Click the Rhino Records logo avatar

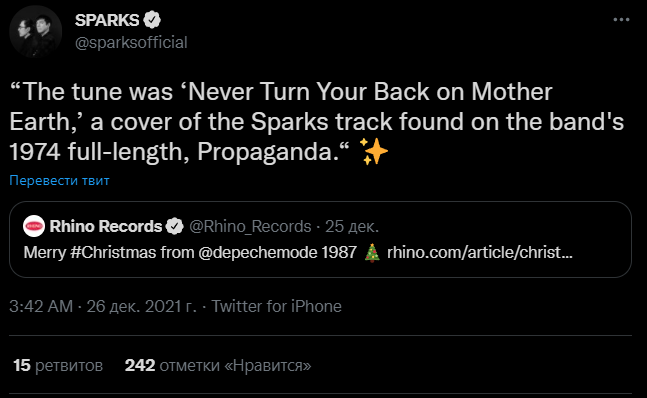pyautogui.click(x=34, y=226)
